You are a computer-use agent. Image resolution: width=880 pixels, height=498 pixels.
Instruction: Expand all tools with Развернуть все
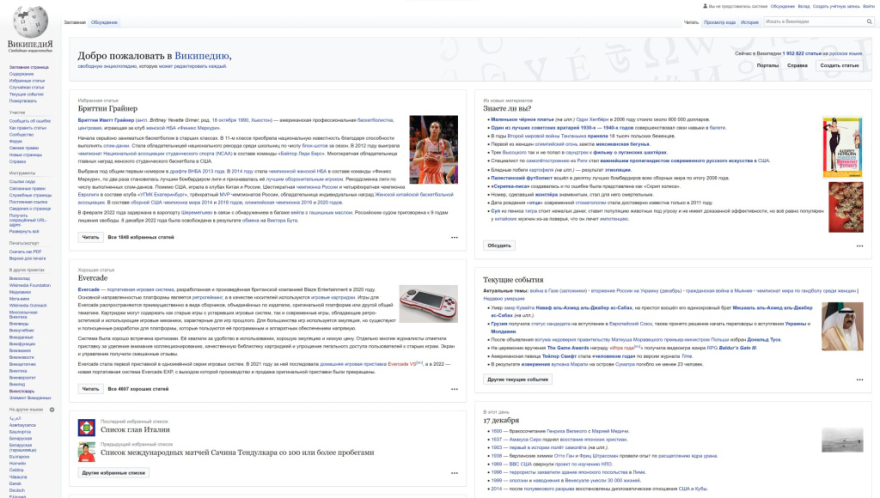(22, 229)
